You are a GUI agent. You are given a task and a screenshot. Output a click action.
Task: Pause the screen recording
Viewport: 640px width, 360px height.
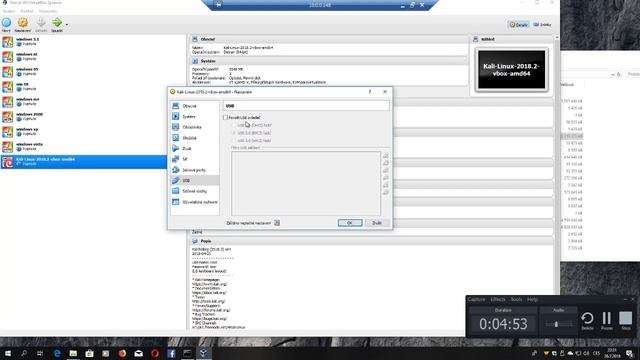[x=607, y=321]
